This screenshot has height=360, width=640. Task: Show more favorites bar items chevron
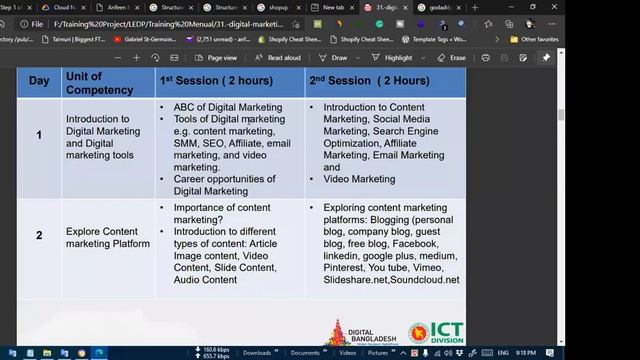click(497, 40)
